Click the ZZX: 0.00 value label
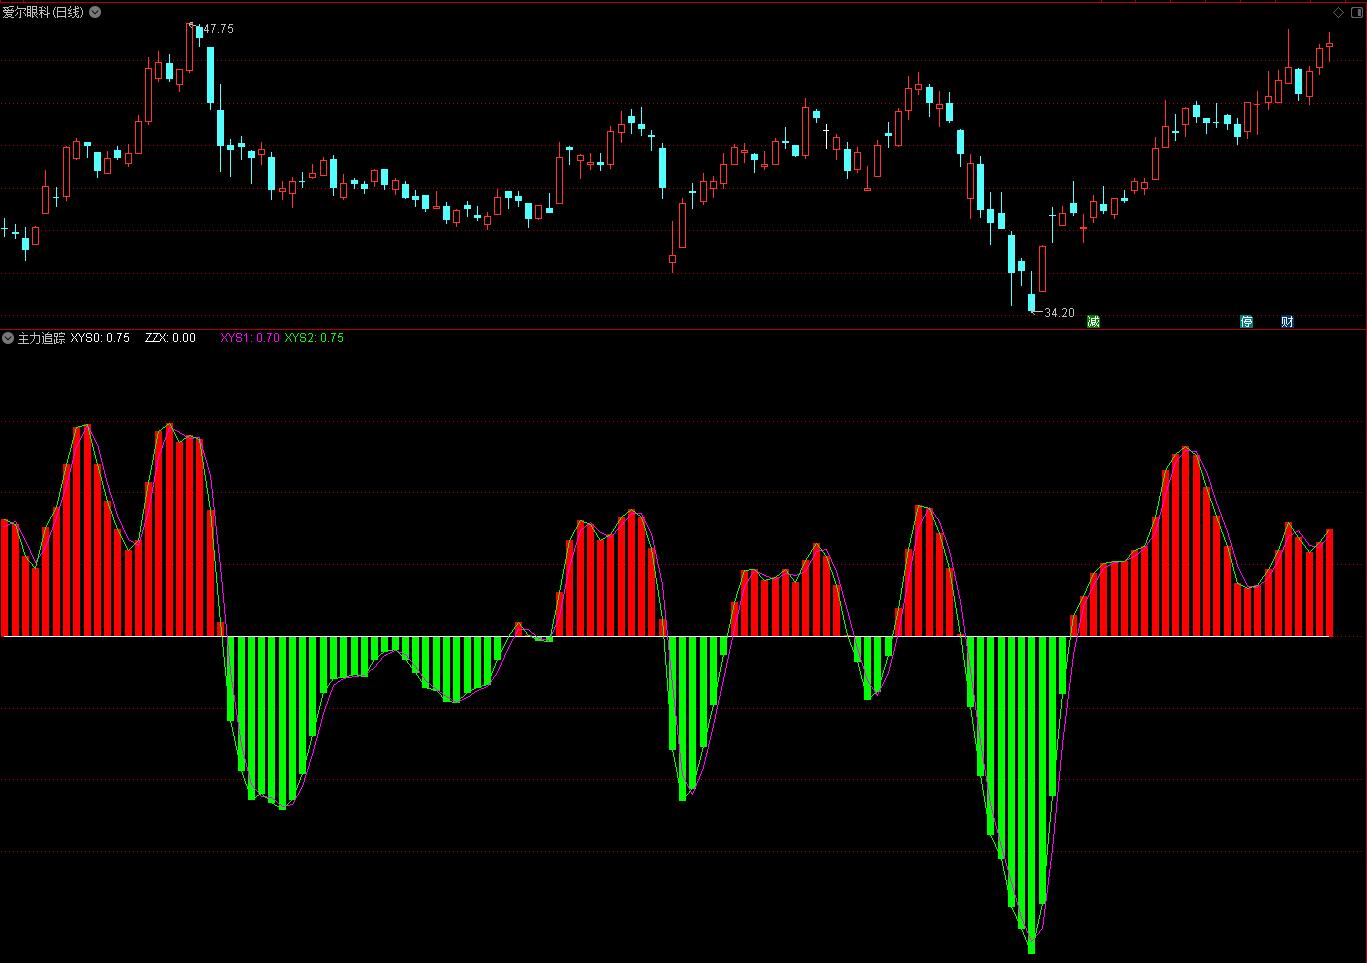Screen dimensions: 1367x963 [x=170, y=338]
